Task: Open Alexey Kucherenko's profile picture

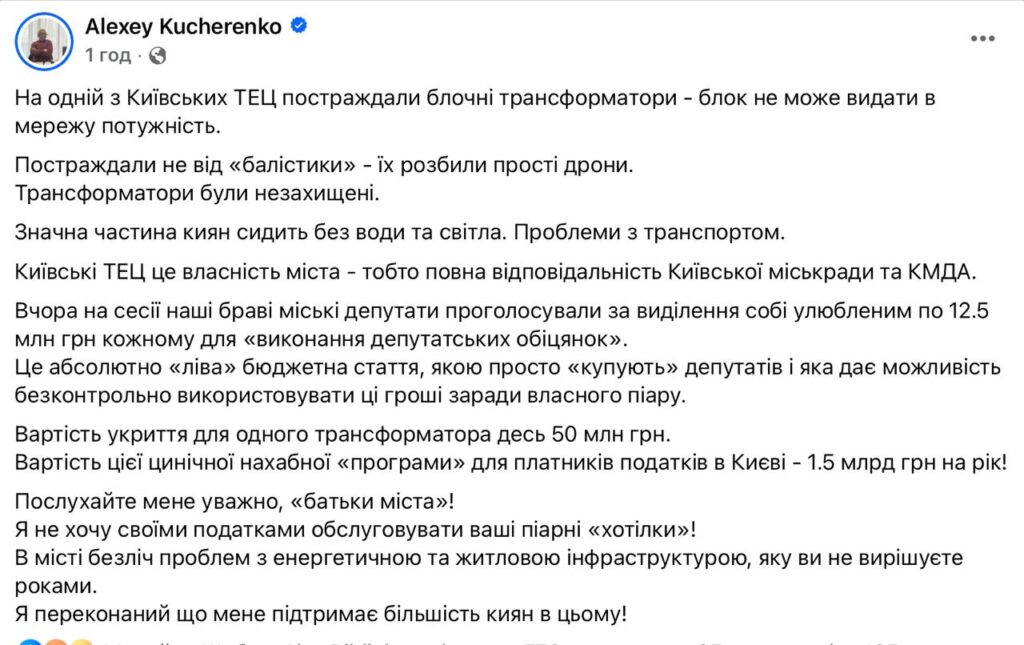Action: point(43,41)
